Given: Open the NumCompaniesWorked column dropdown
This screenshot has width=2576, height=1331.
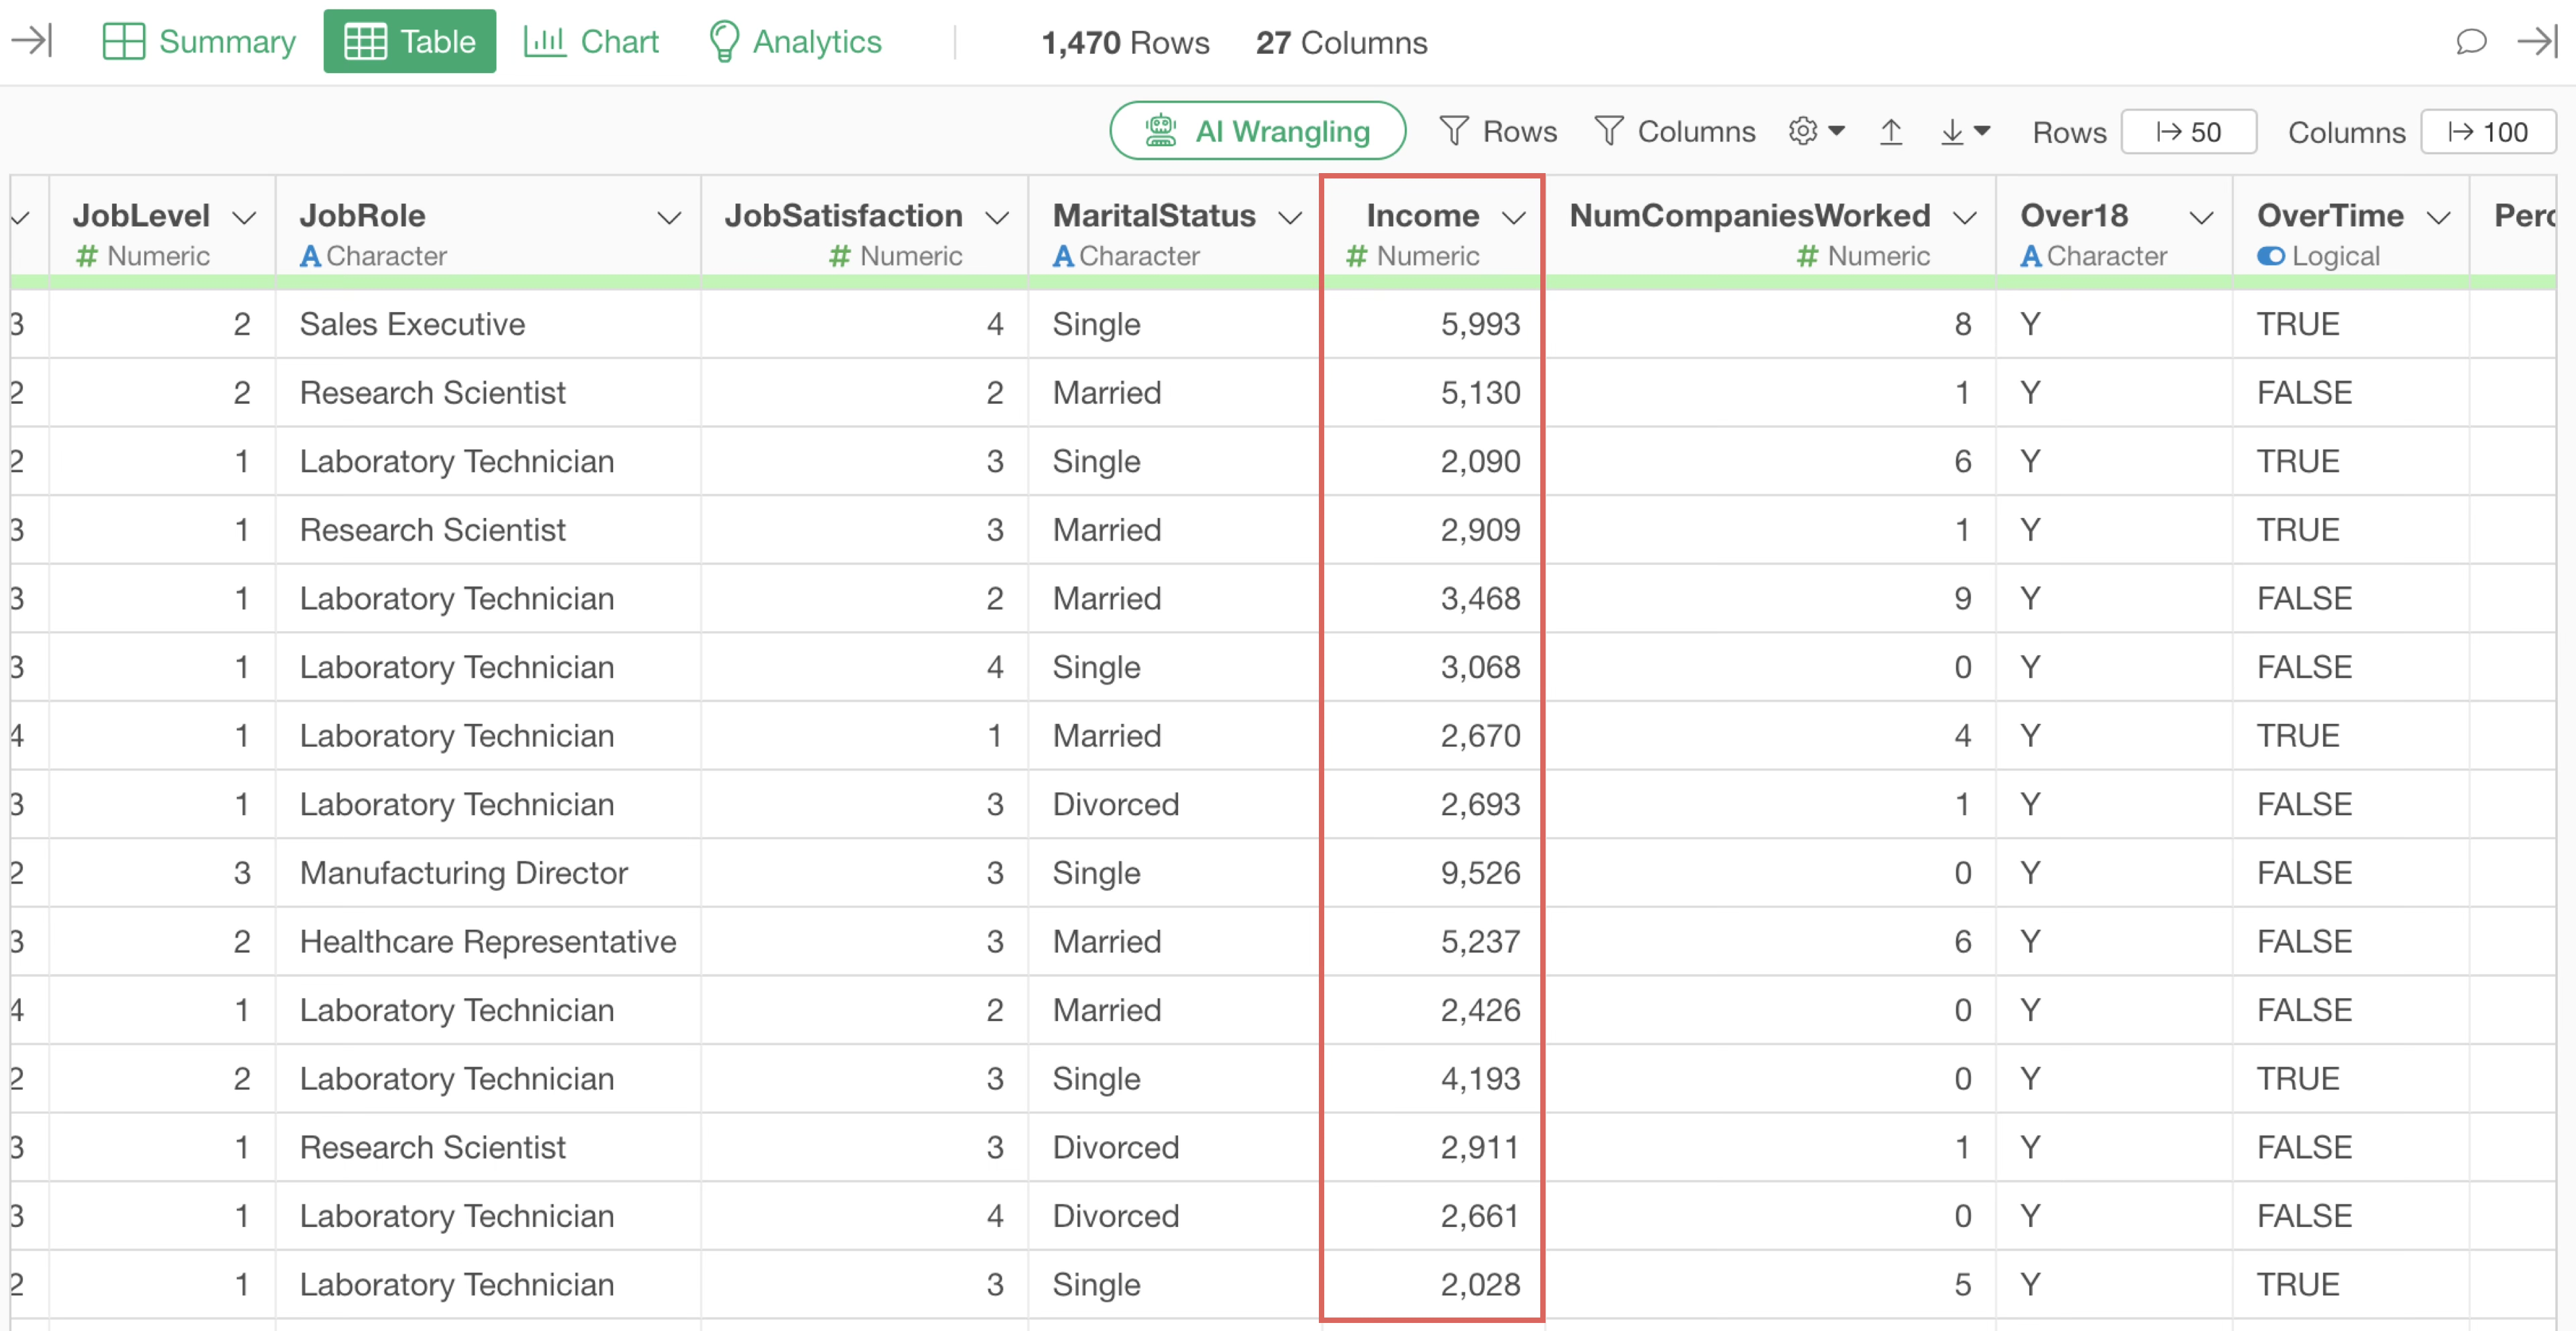Looking at the screenshot, I should click(x=1965, y=217).
